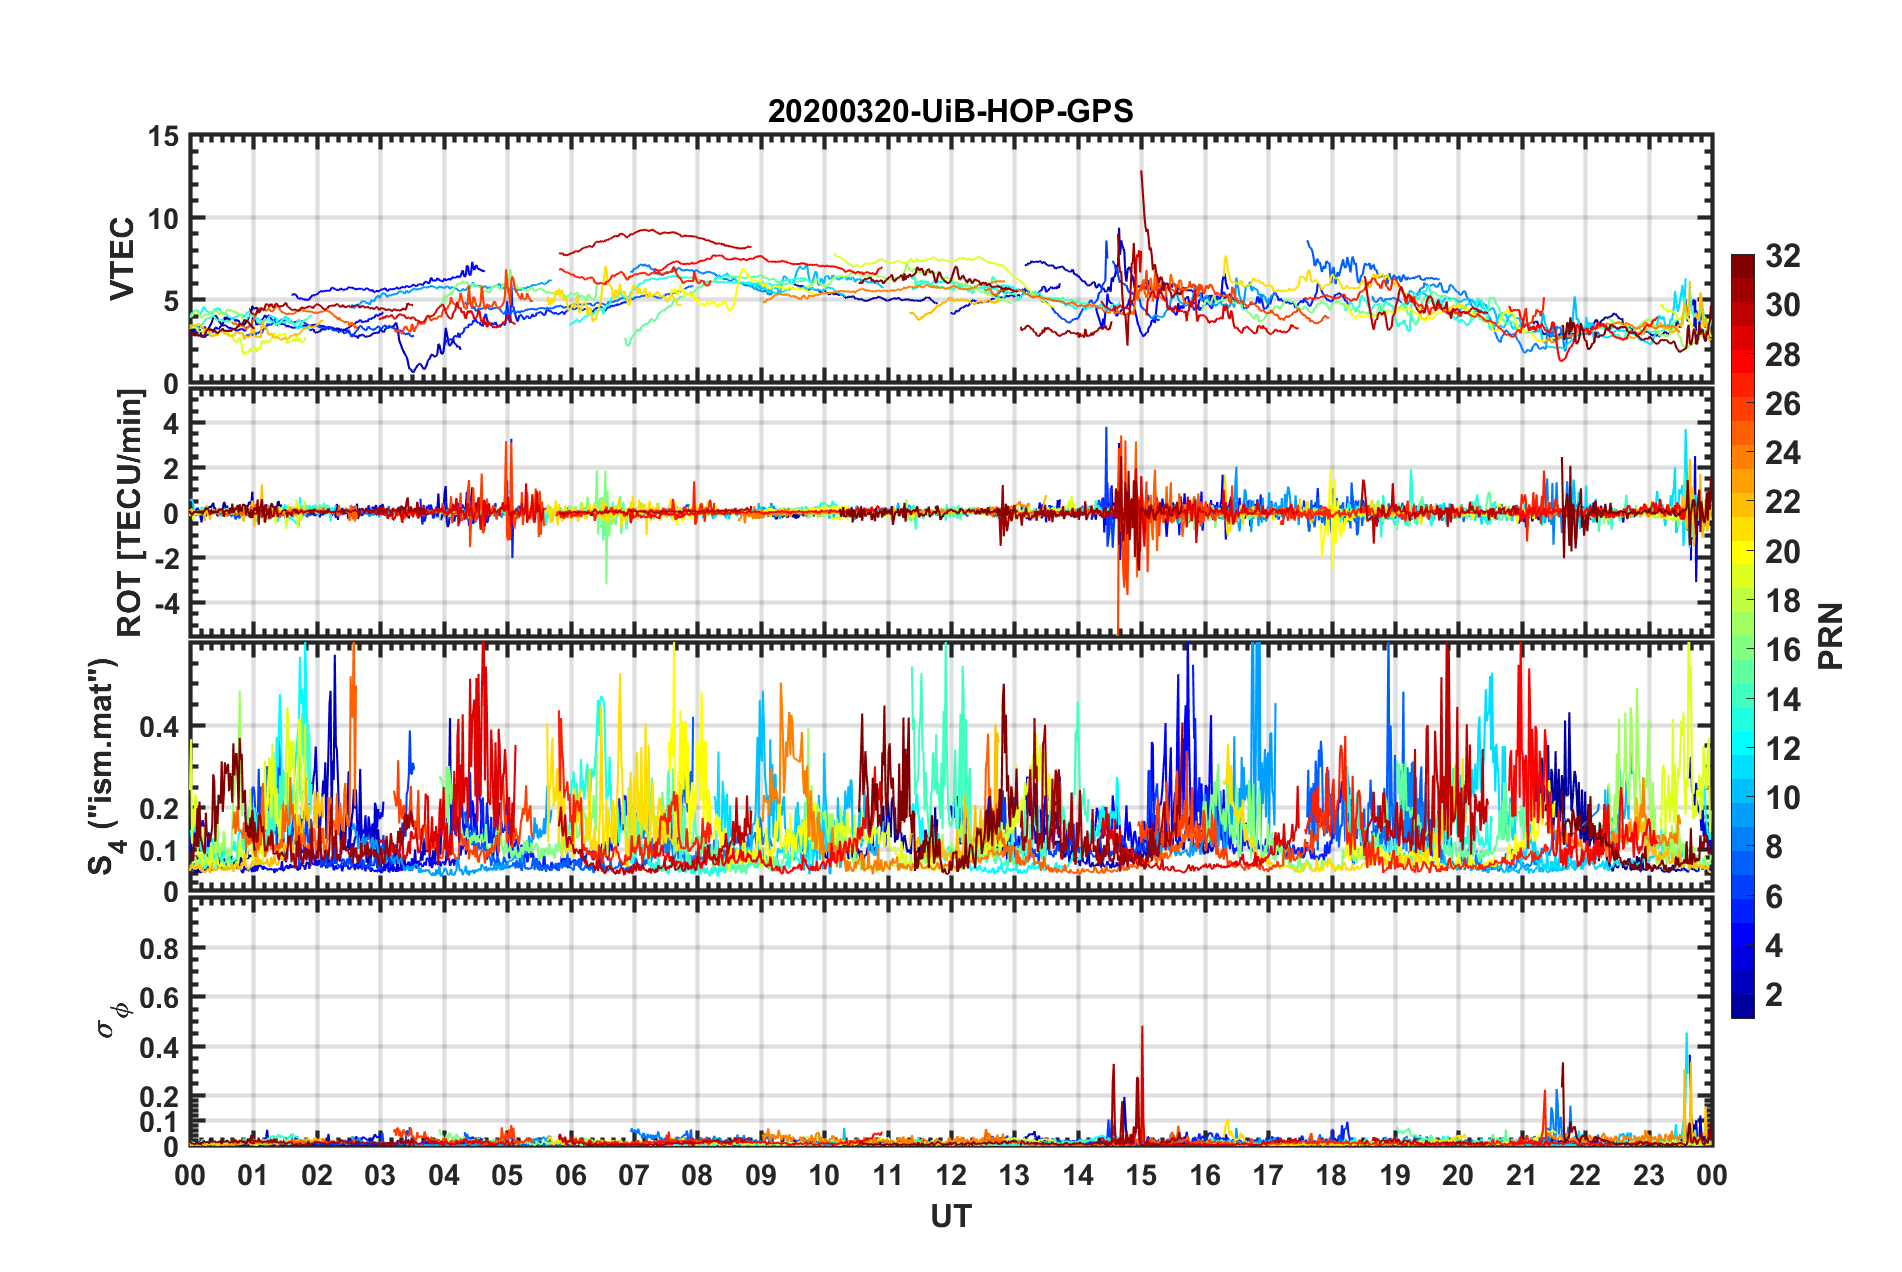
Task: Select the PRN colorbar tick label 10
Action: pyautogui.click(x=1782, y=798)
